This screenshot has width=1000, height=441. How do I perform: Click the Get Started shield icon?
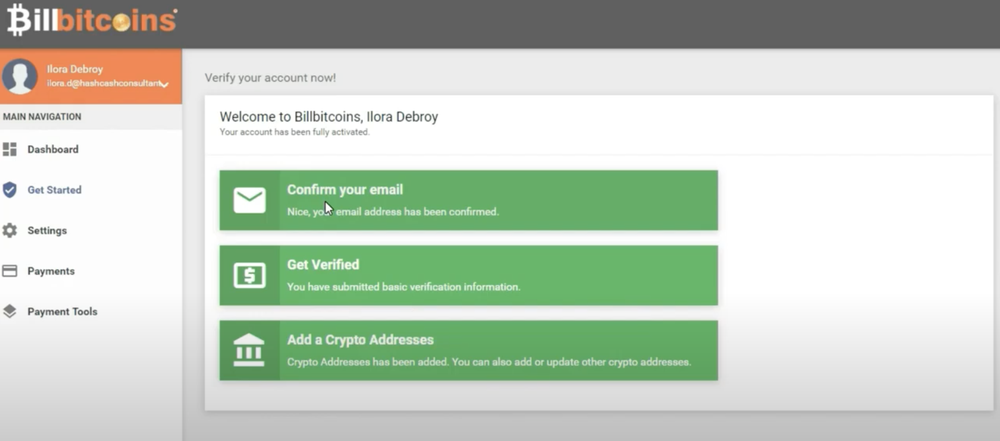[10, 190]
